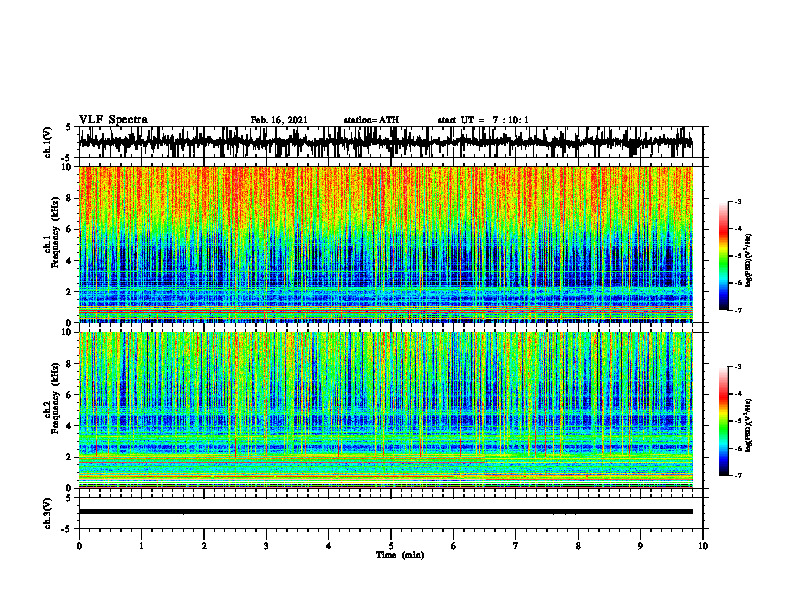Click the "2" kHz tick of ch.2 spectrogram

[x=69, y=457]
